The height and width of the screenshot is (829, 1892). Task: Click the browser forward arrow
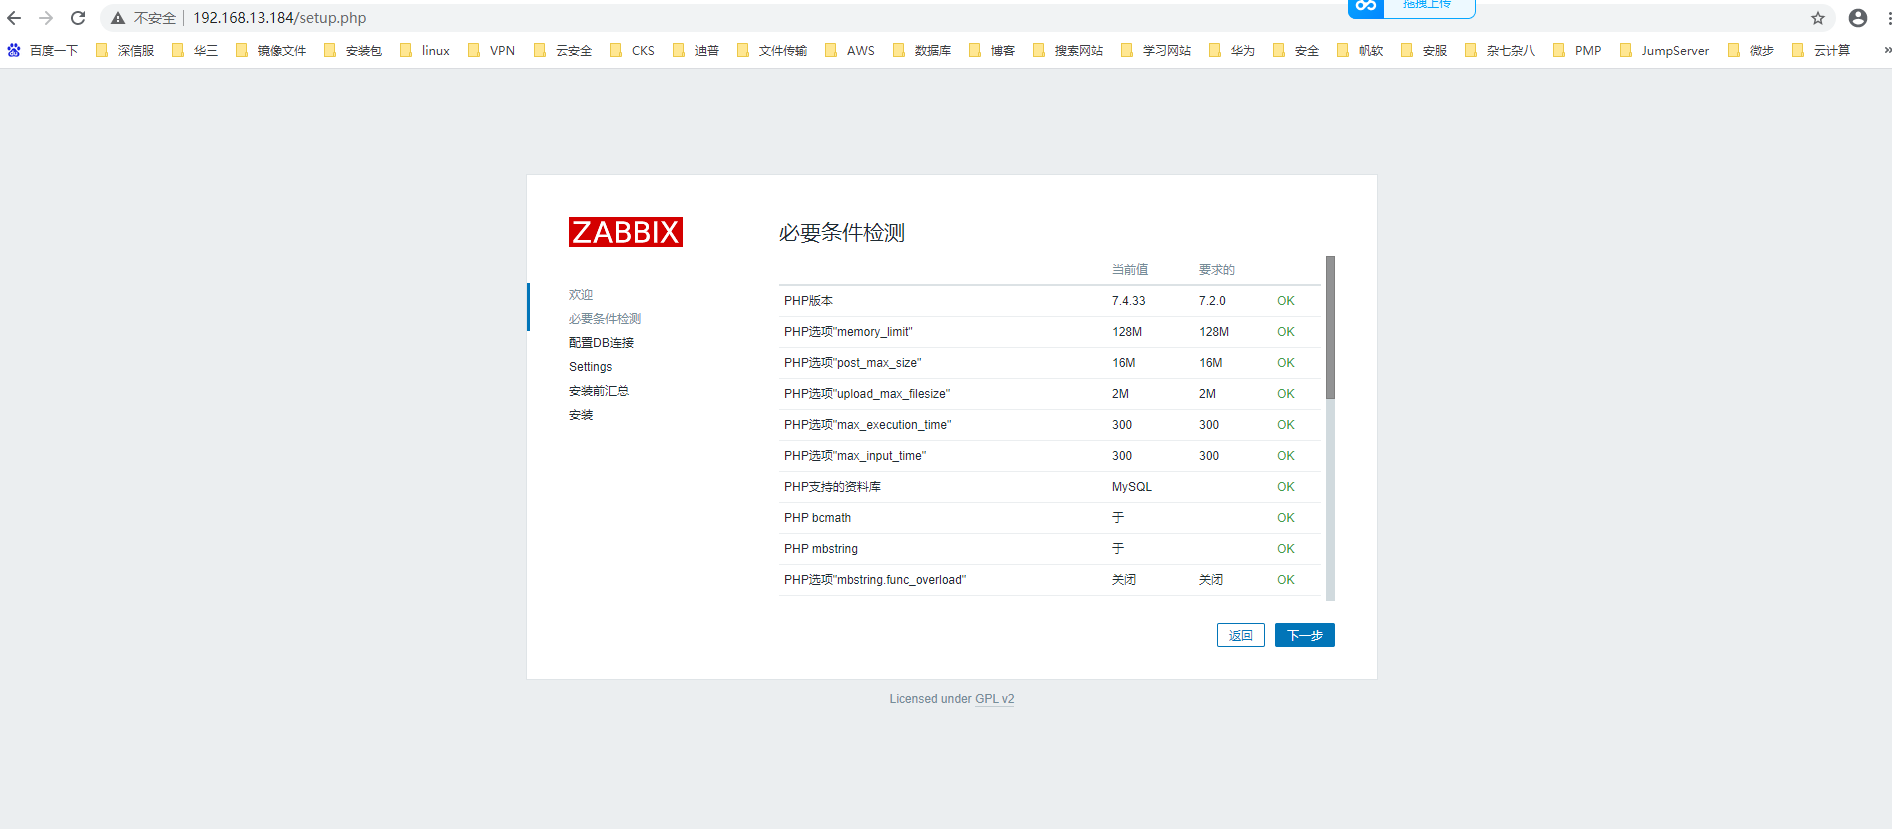pyautogui.click(x=46, y=18)
